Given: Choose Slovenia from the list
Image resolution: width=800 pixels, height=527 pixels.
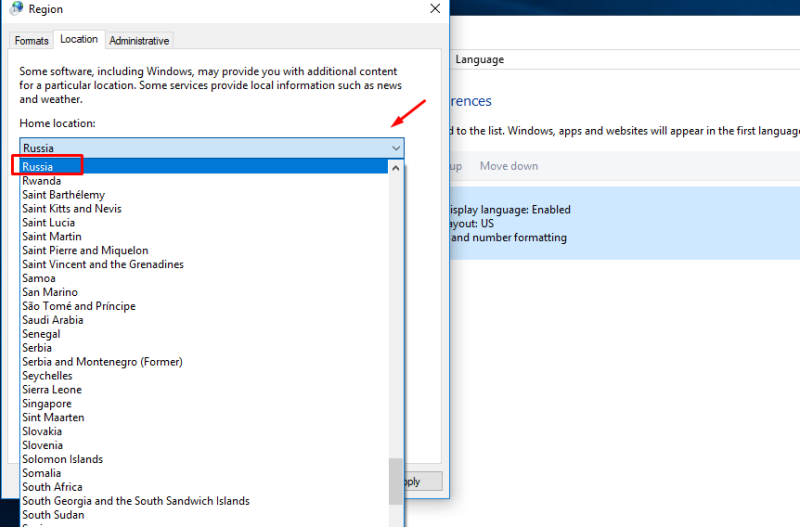Looking at the screenshot, I should (42, 445).
